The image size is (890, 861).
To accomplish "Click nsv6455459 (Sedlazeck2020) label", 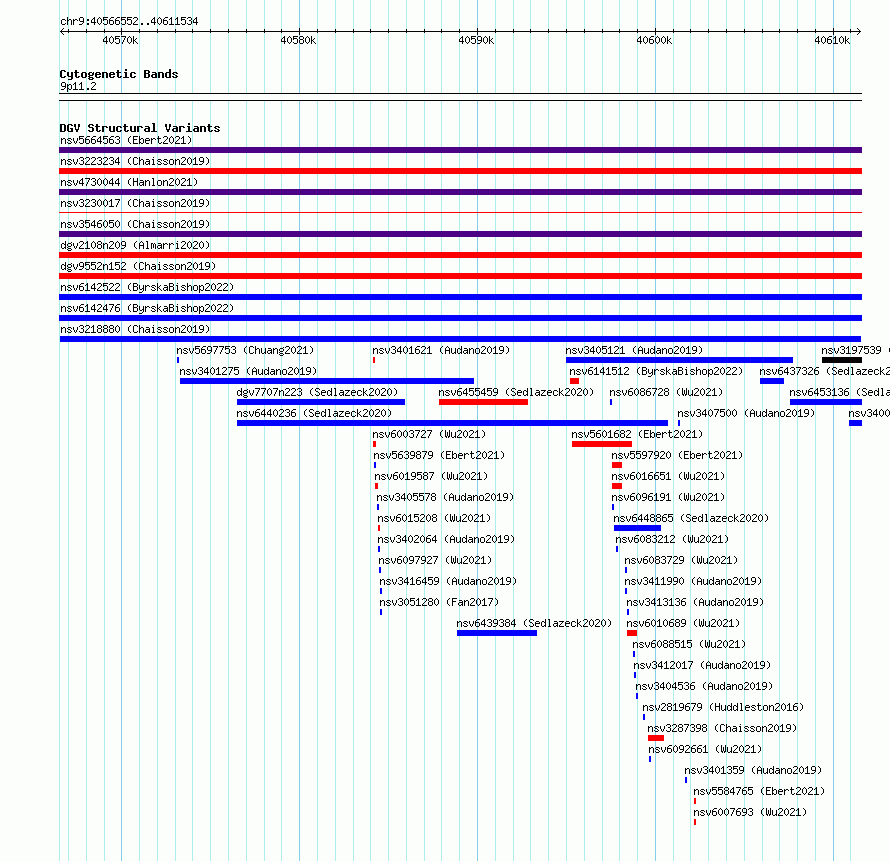I will coord(516,392).
